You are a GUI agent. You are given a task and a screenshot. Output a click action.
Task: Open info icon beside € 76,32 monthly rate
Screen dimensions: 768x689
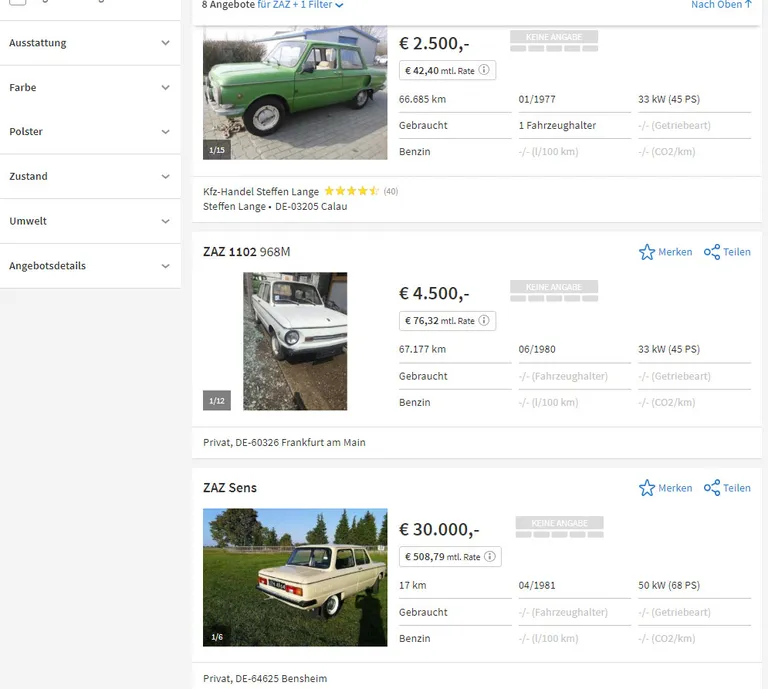click(x=484, y=320)
